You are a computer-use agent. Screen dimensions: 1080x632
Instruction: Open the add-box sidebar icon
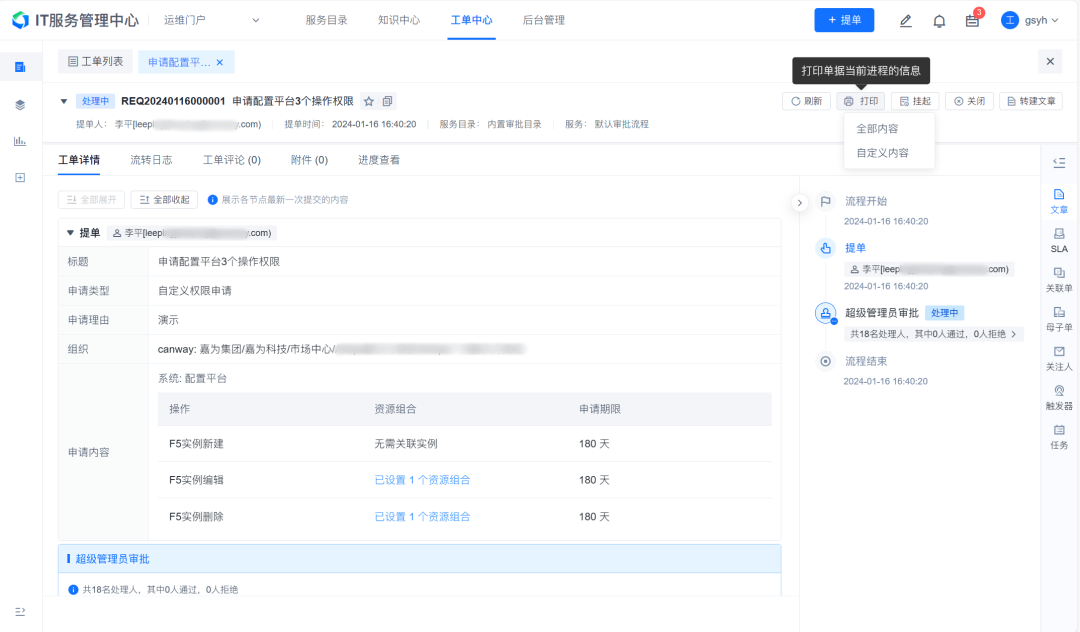(20, 178)
